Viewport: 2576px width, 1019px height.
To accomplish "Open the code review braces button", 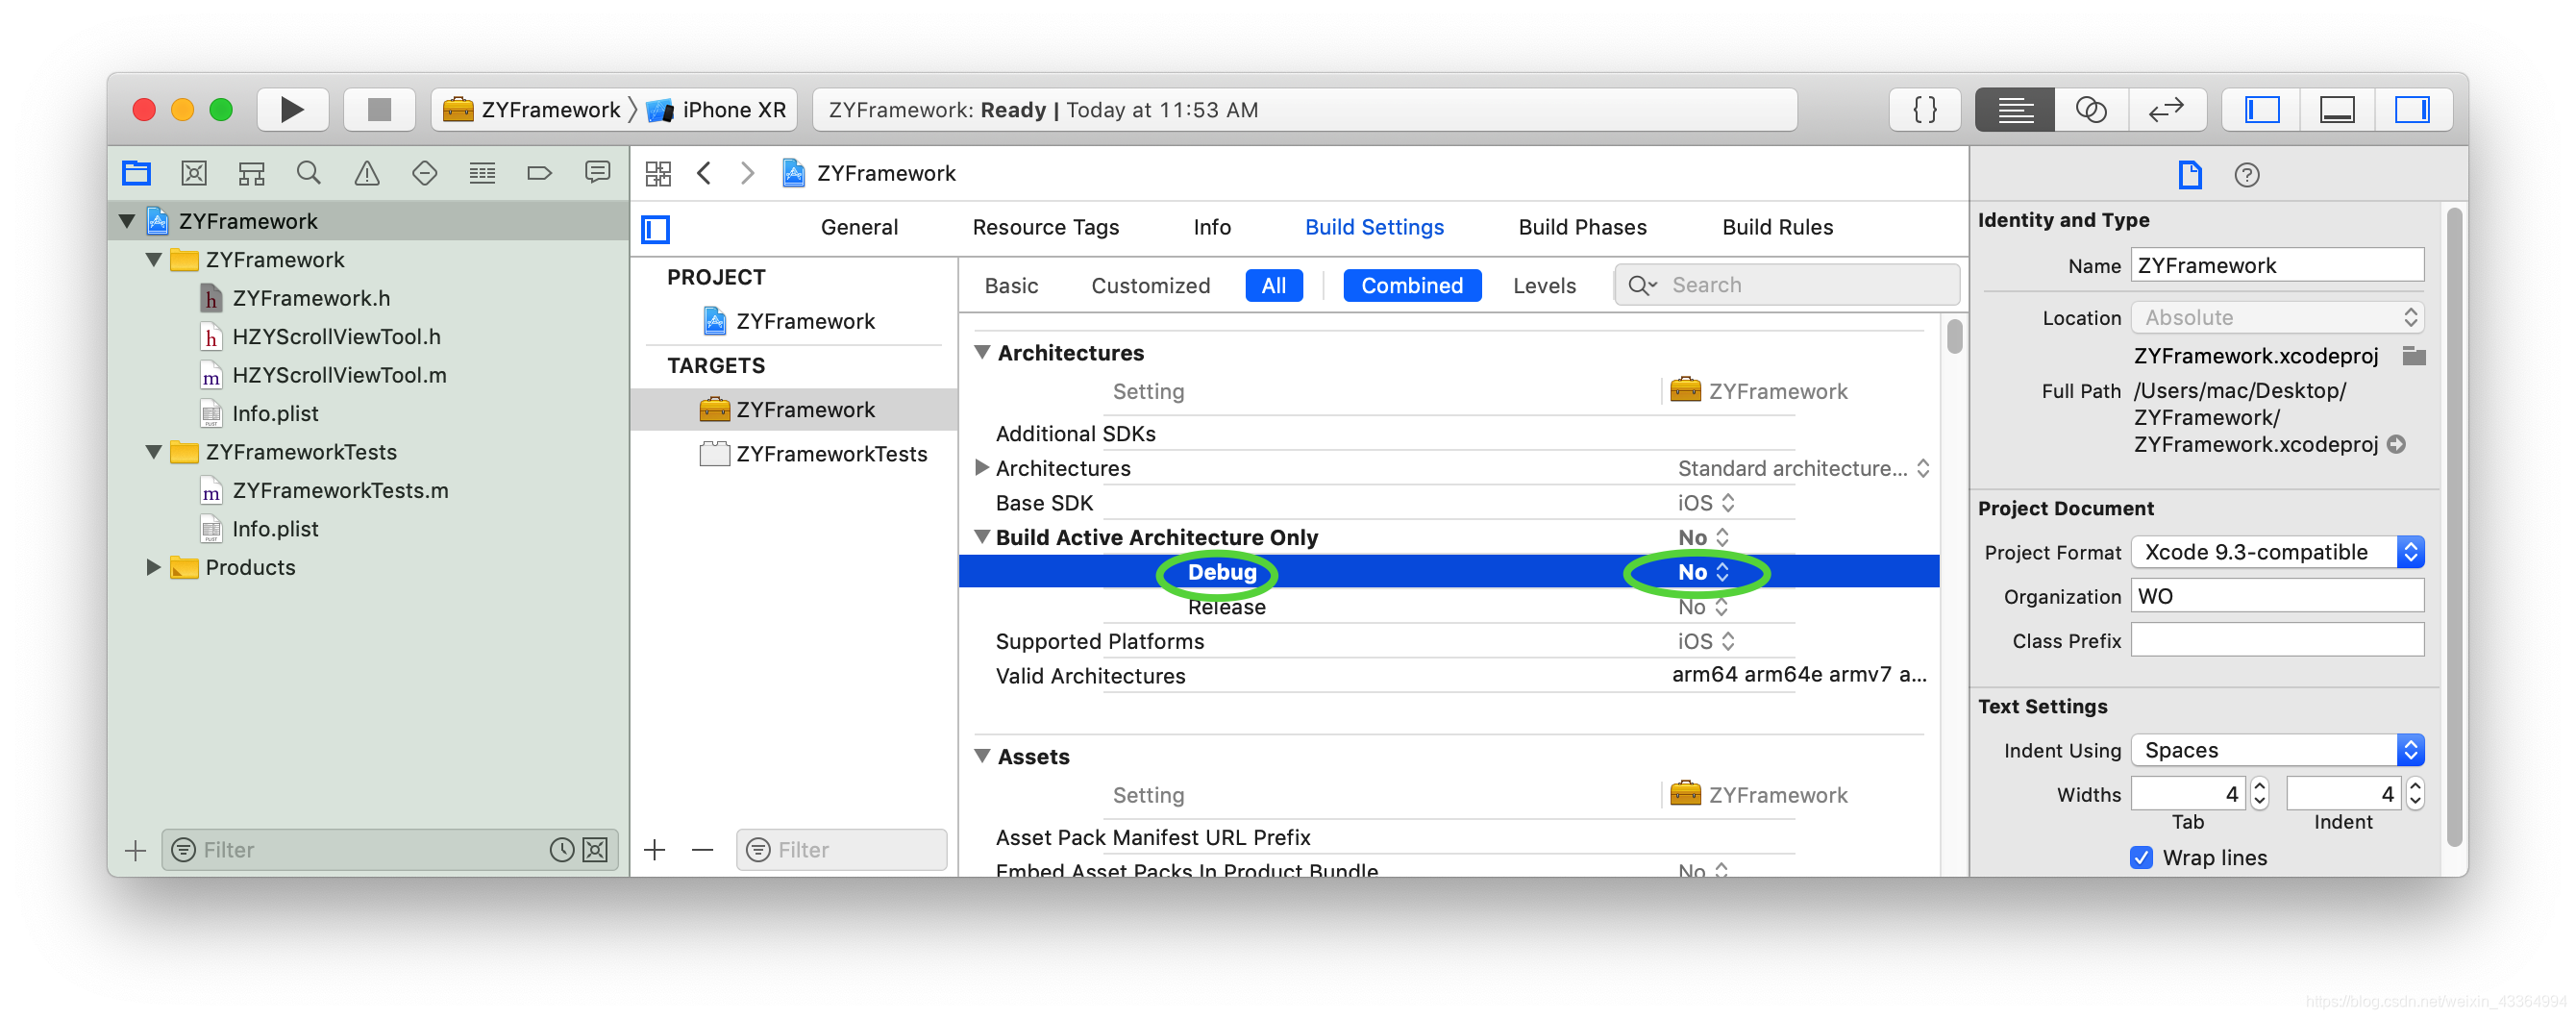I will pyautogui.click(x=1924, y=109).
